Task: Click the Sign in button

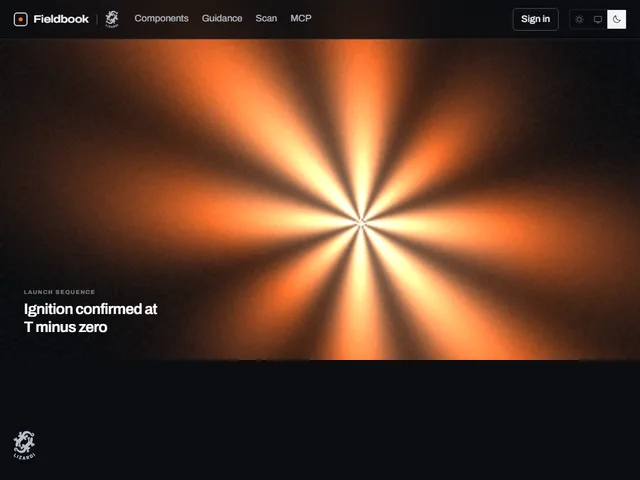Action: [535, 19]
